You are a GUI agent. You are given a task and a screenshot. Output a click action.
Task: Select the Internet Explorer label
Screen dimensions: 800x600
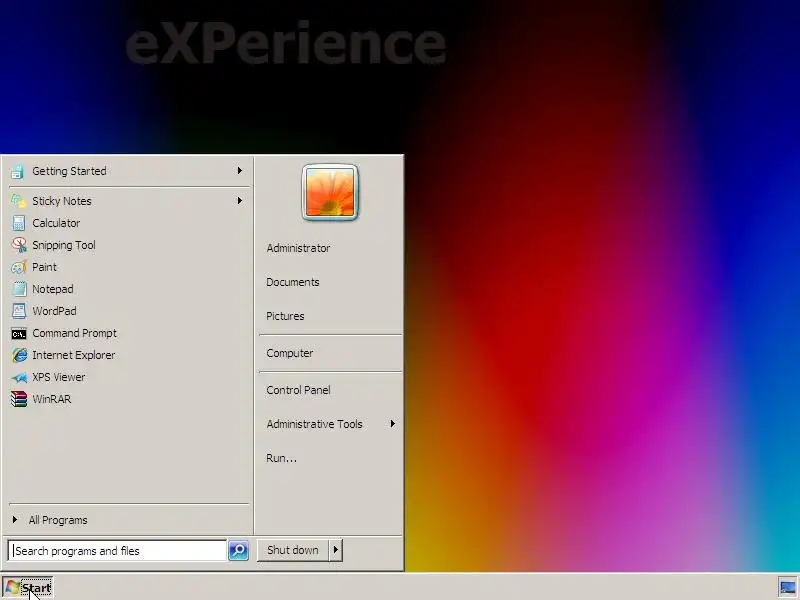tap(73, 355)
